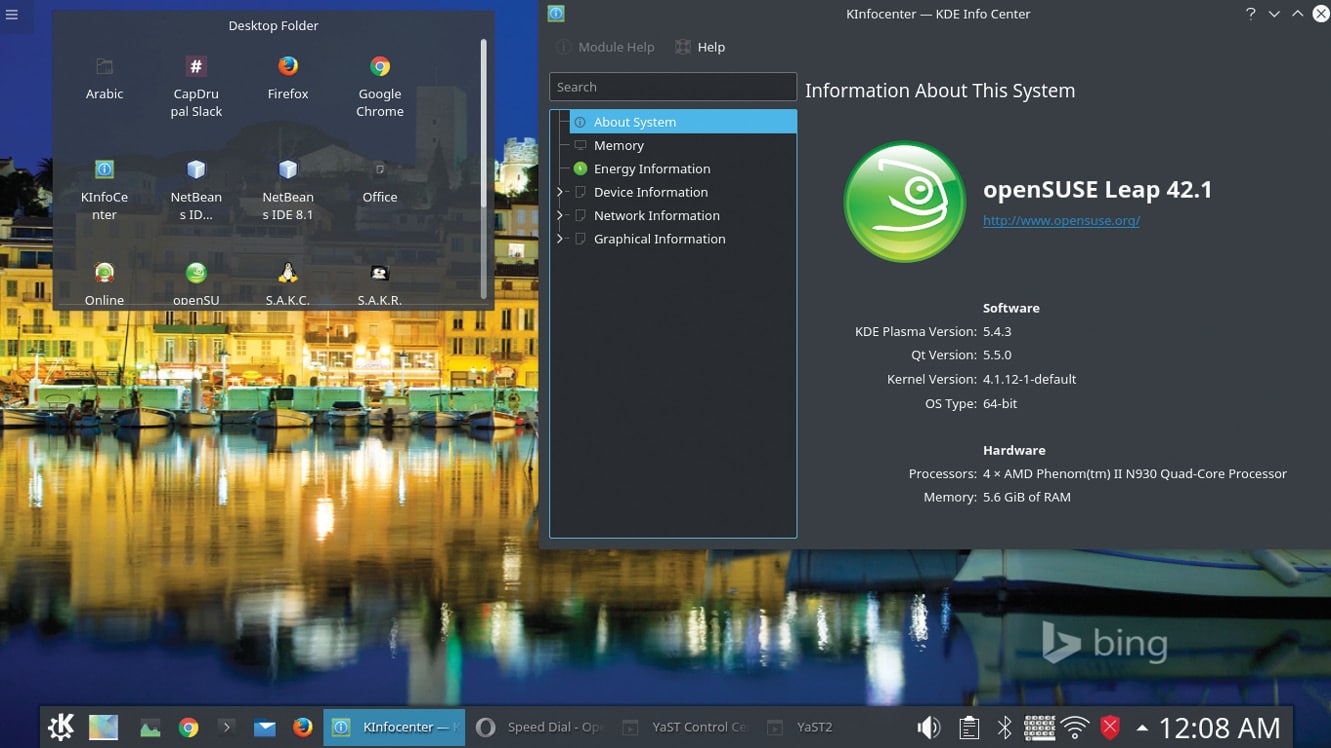Show hidden system tray icons arrow

[1141, 727]
